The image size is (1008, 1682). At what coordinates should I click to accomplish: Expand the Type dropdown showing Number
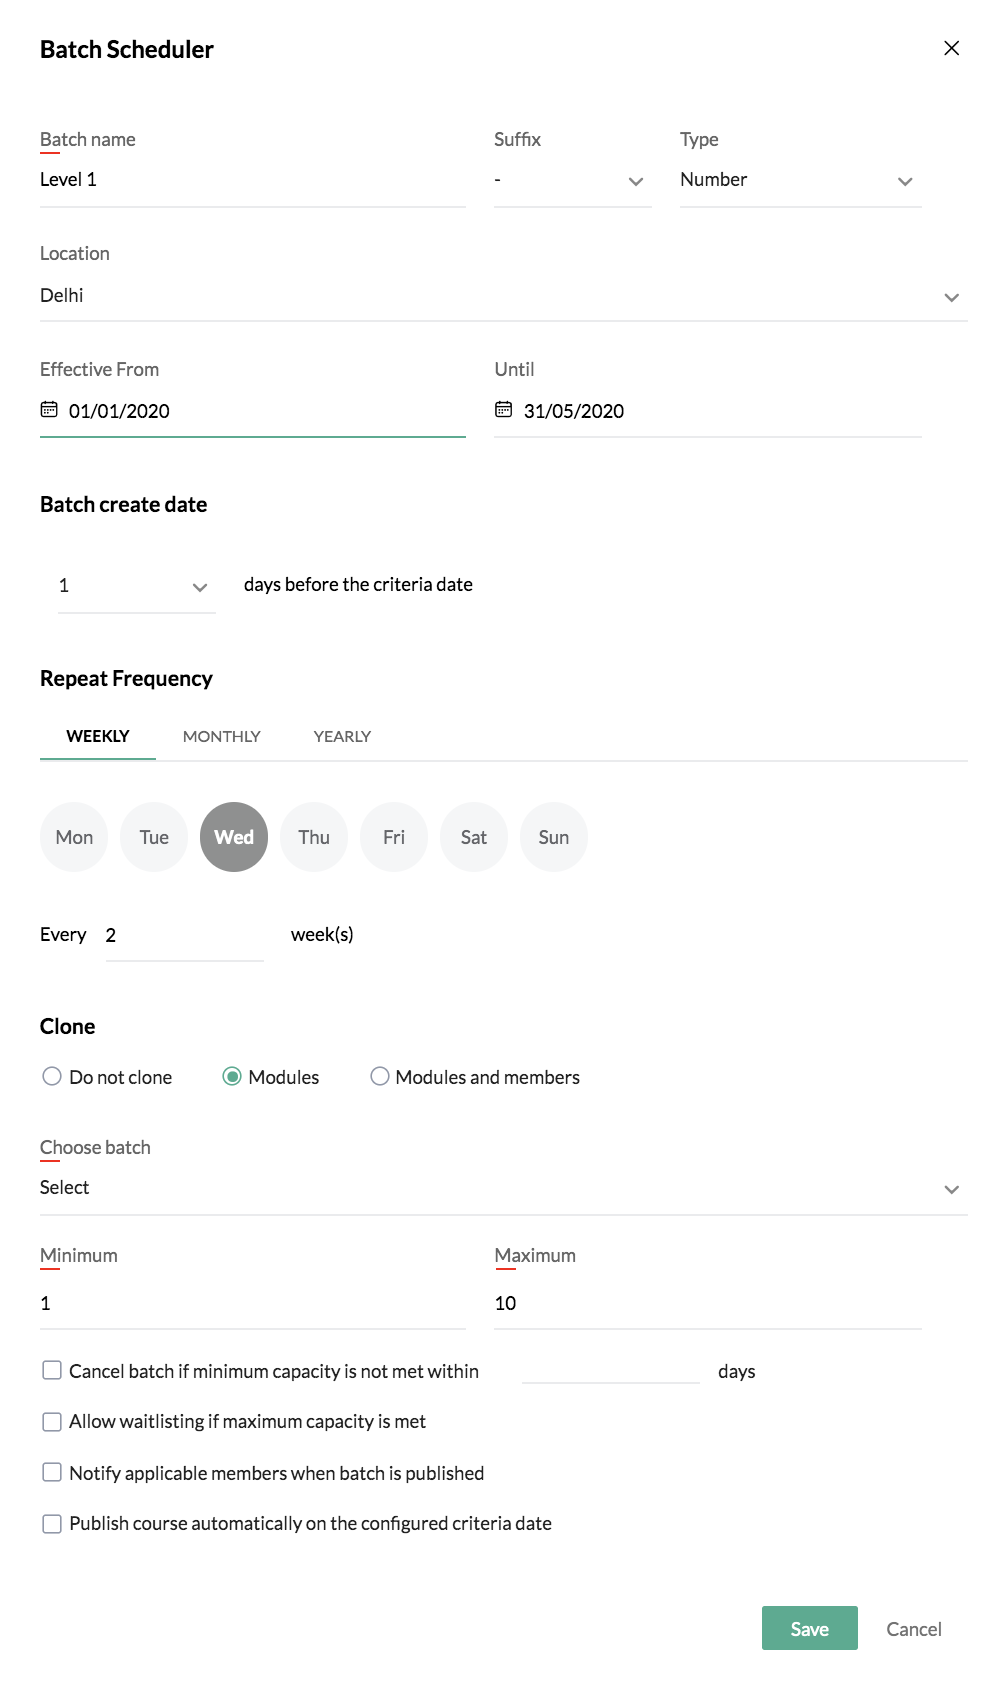(x=801, y=181)
